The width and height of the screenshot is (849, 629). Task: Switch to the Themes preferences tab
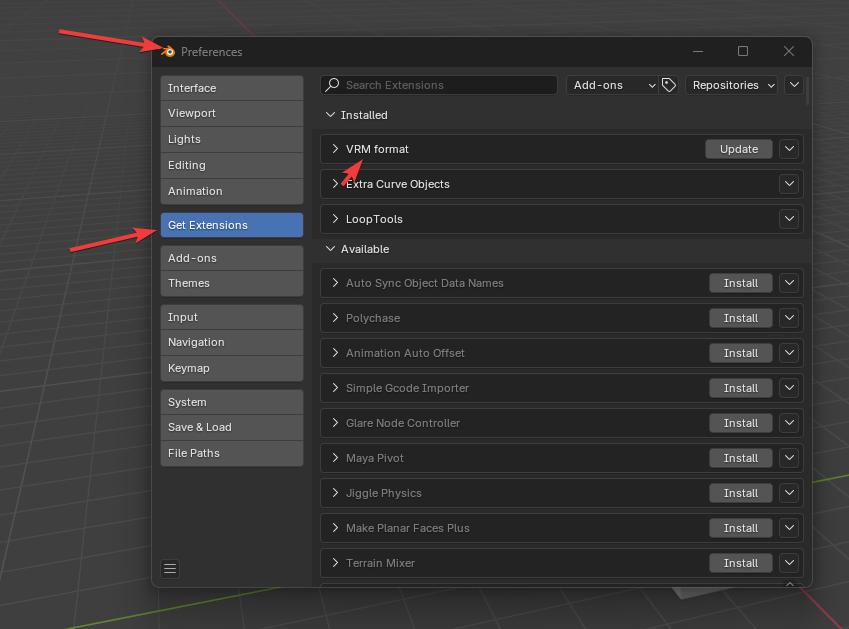tap(231, 284)
